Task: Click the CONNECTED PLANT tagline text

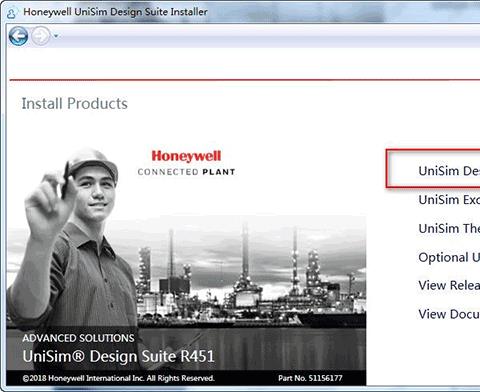Action: pos(186,172)
